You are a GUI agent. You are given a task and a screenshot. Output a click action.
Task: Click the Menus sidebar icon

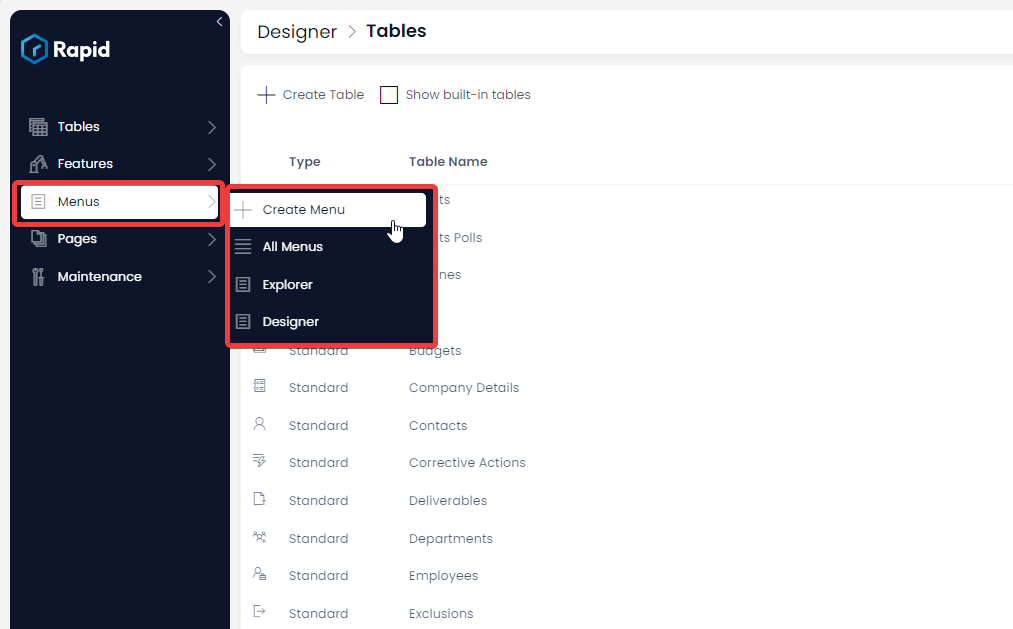38,201
